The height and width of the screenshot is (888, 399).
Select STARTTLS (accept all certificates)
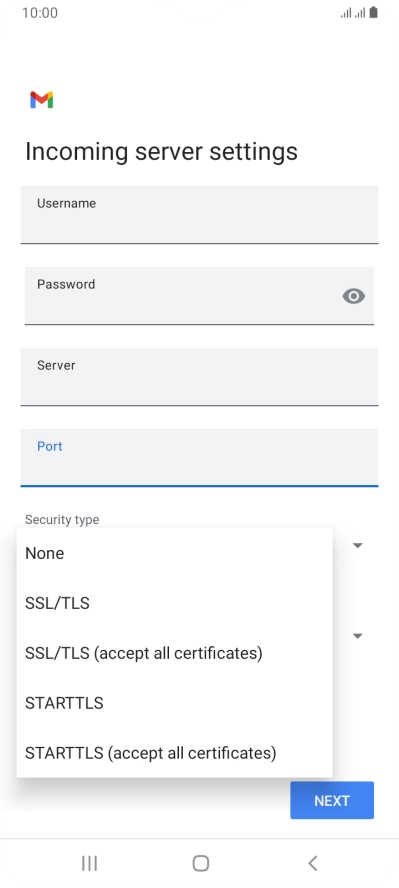coord(174,753)
